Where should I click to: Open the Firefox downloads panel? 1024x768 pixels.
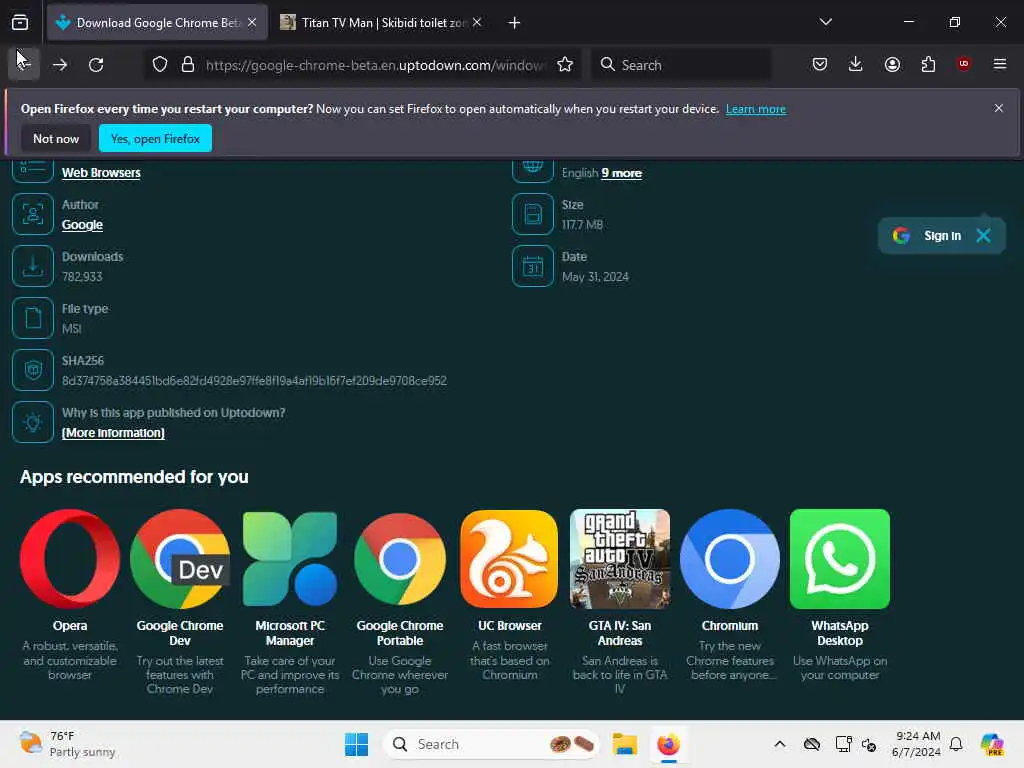point(856,64)
